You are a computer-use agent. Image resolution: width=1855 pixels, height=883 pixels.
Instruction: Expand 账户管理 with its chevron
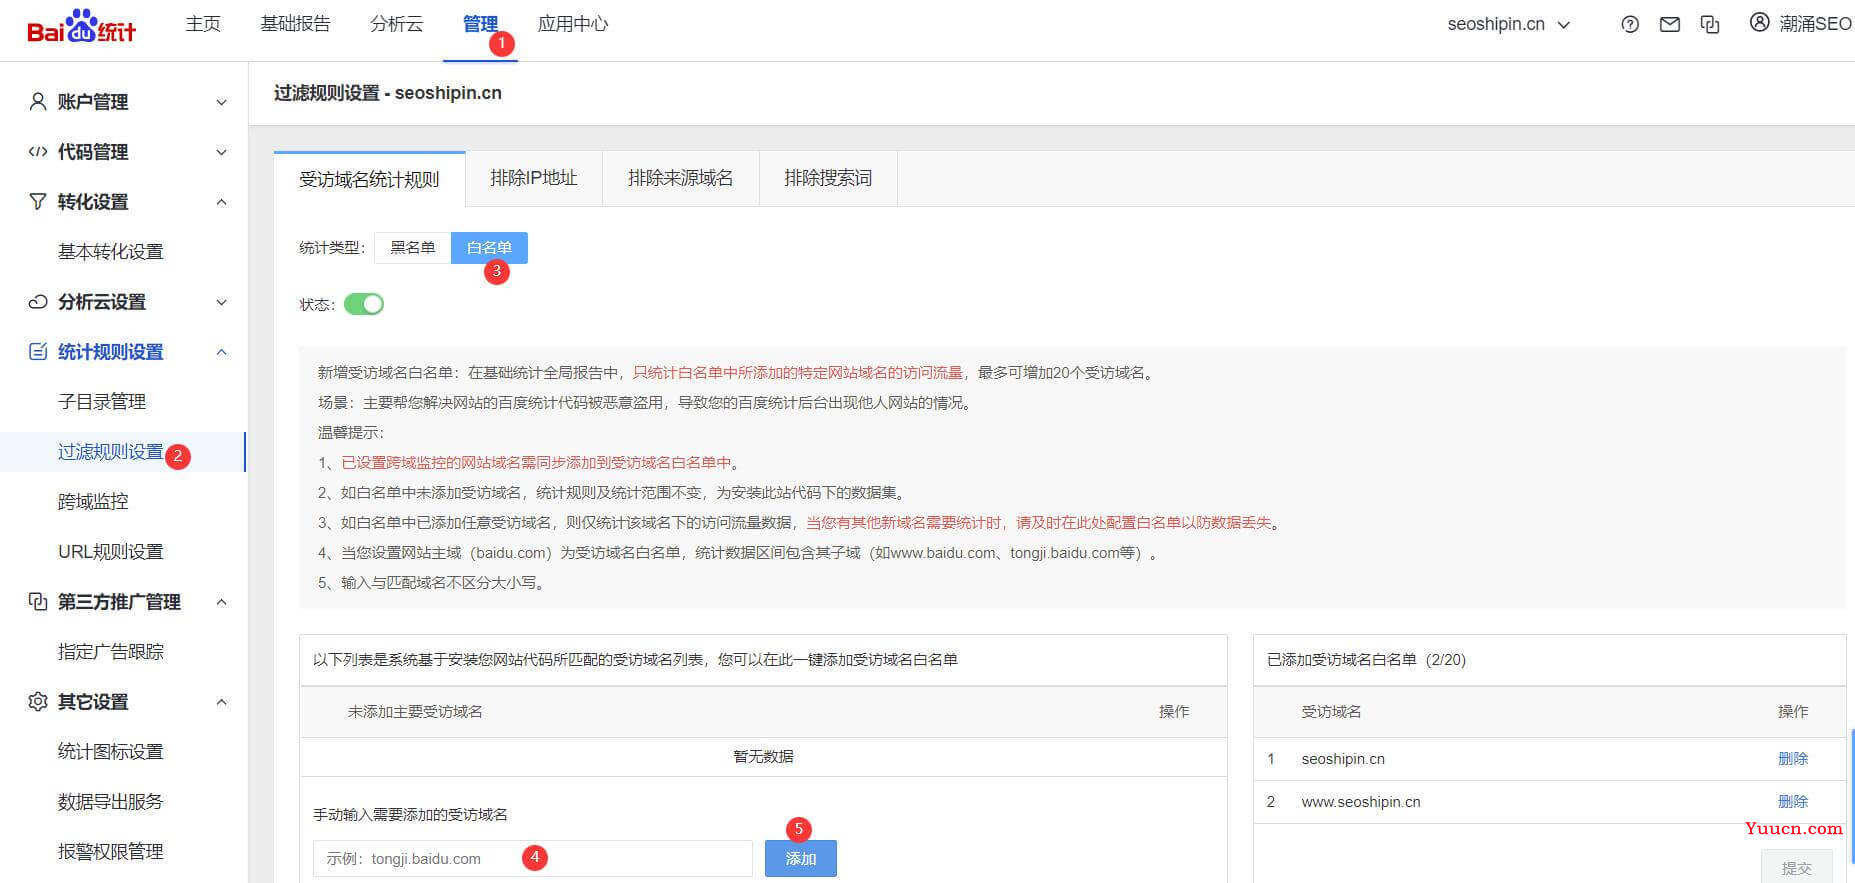(x=222, y=102)
